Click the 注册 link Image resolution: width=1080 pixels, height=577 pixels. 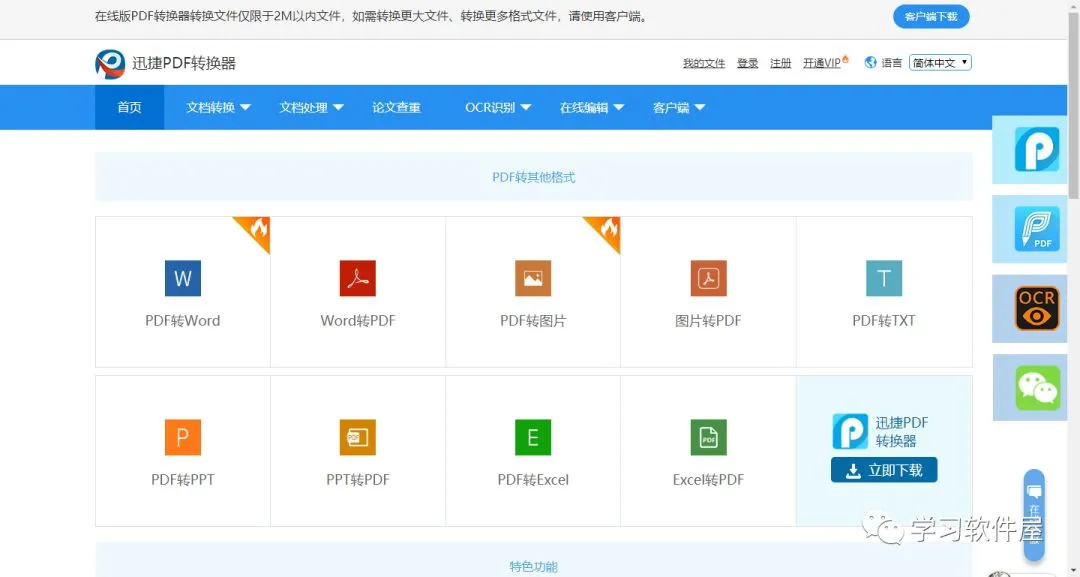[x=780, y=63]
